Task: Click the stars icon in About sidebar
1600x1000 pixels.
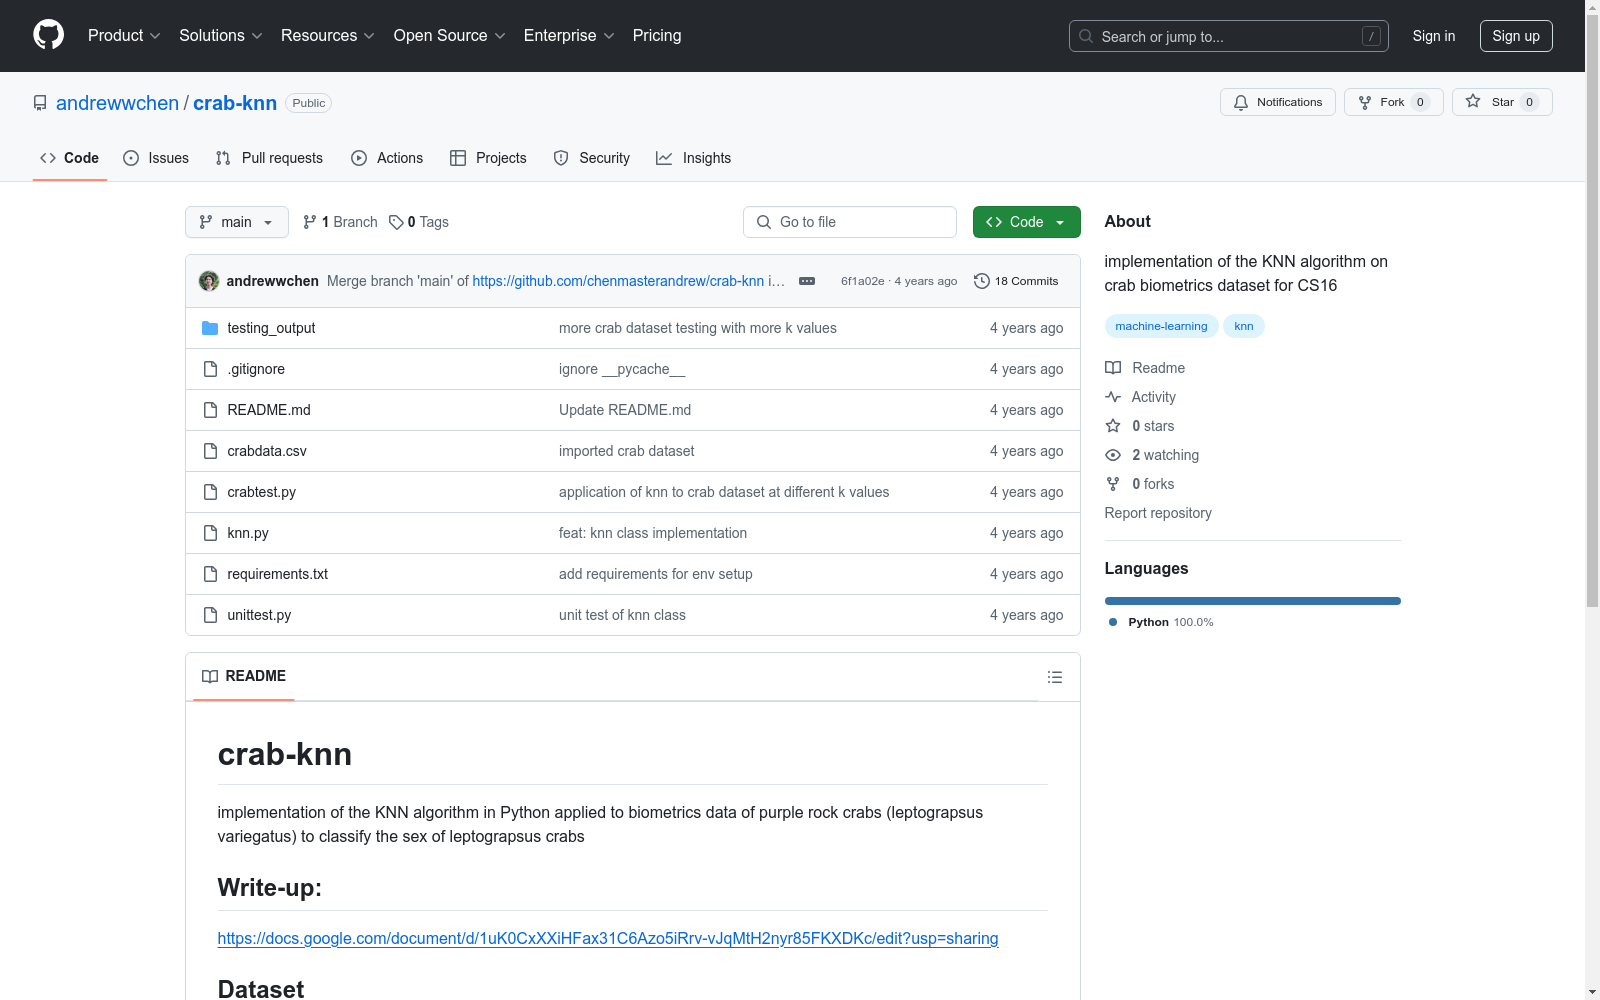Action: [1113, 426]
